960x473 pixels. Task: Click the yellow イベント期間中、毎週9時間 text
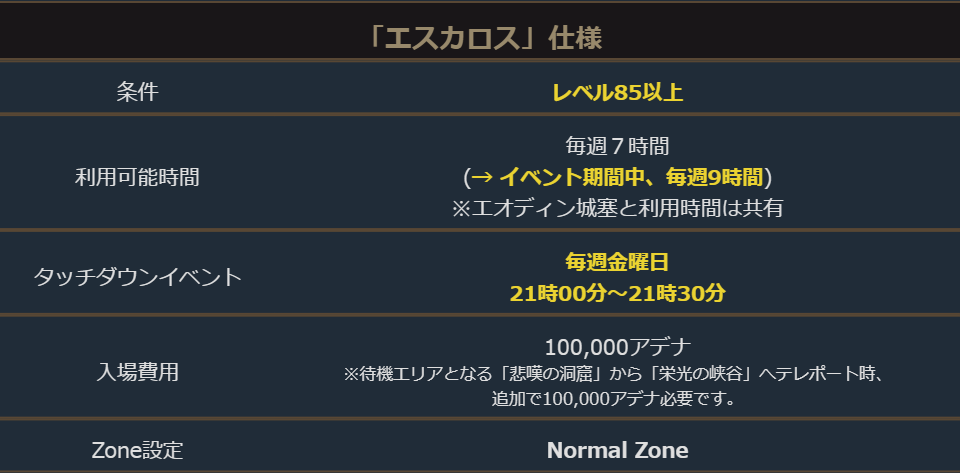coord(630,177)
